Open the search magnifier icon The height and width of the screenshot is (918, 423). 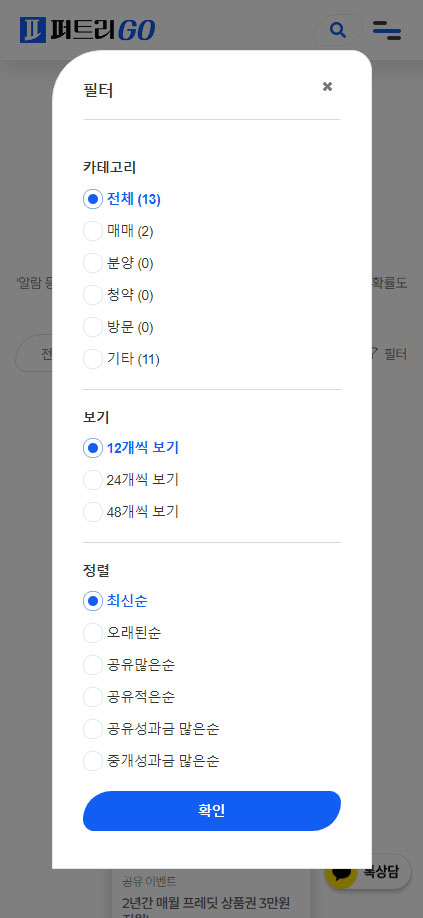coord(338,30)
